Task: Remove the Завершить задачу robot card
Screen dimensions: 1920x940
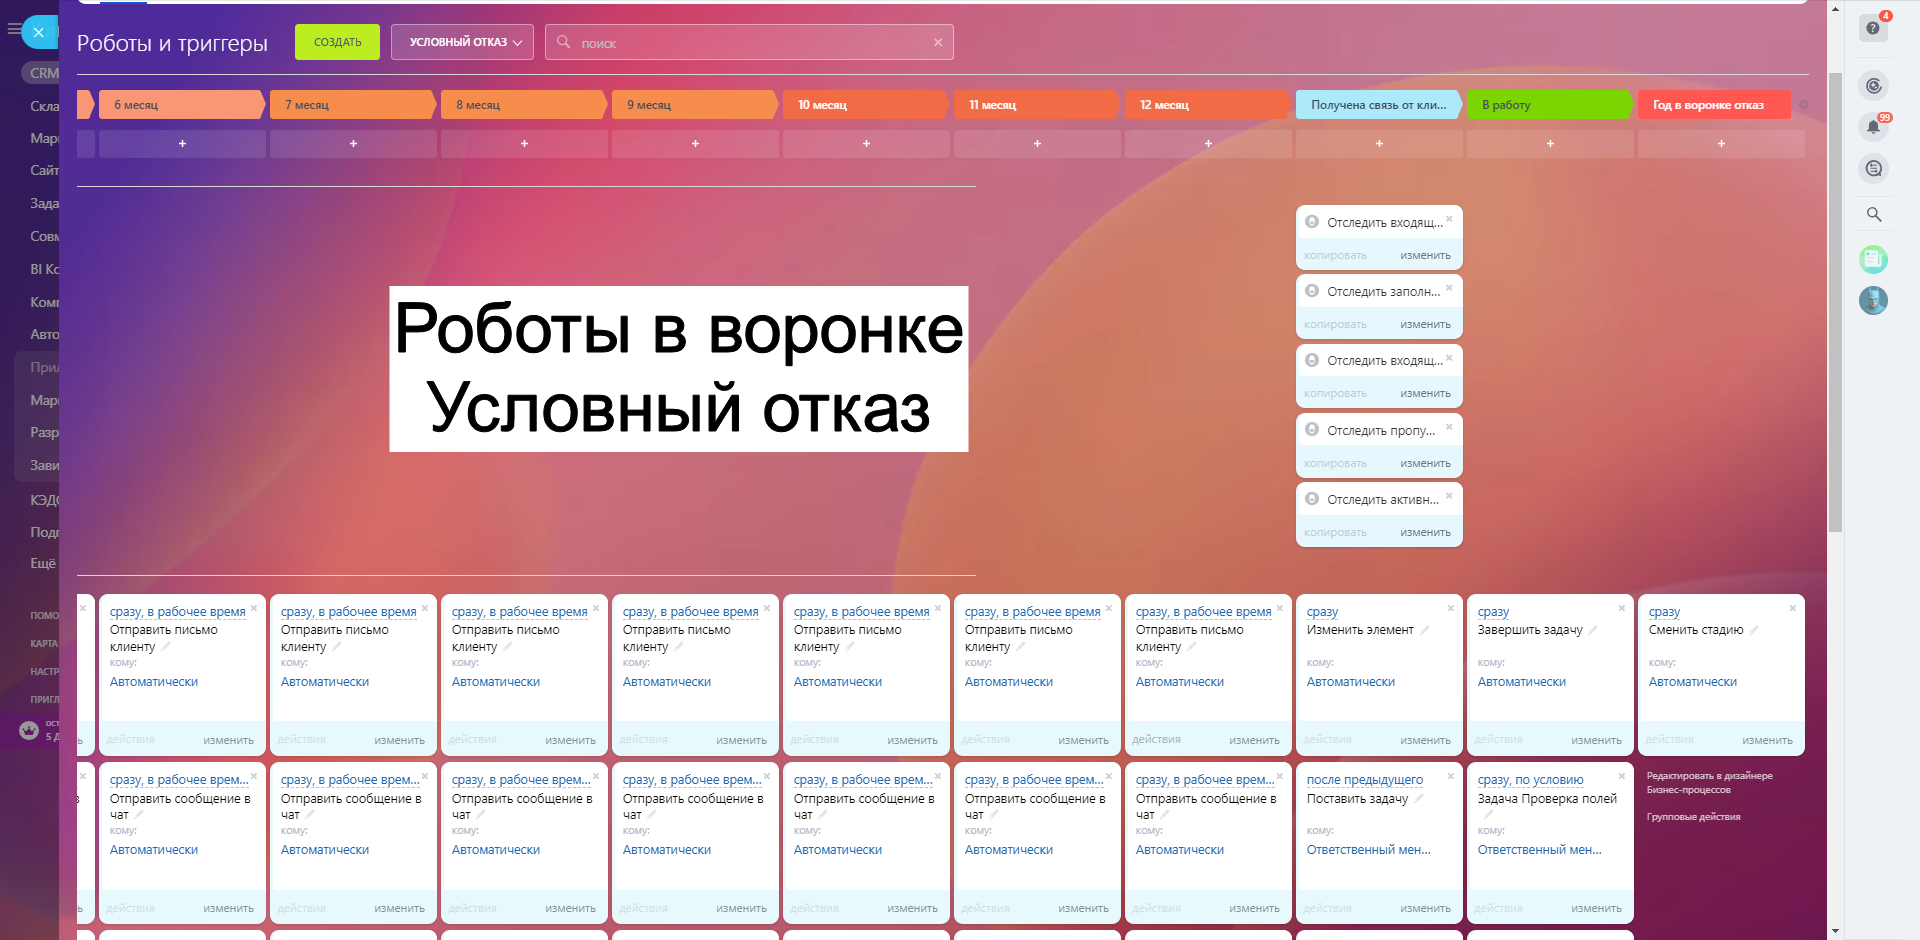Action: tap(1622, 608)
